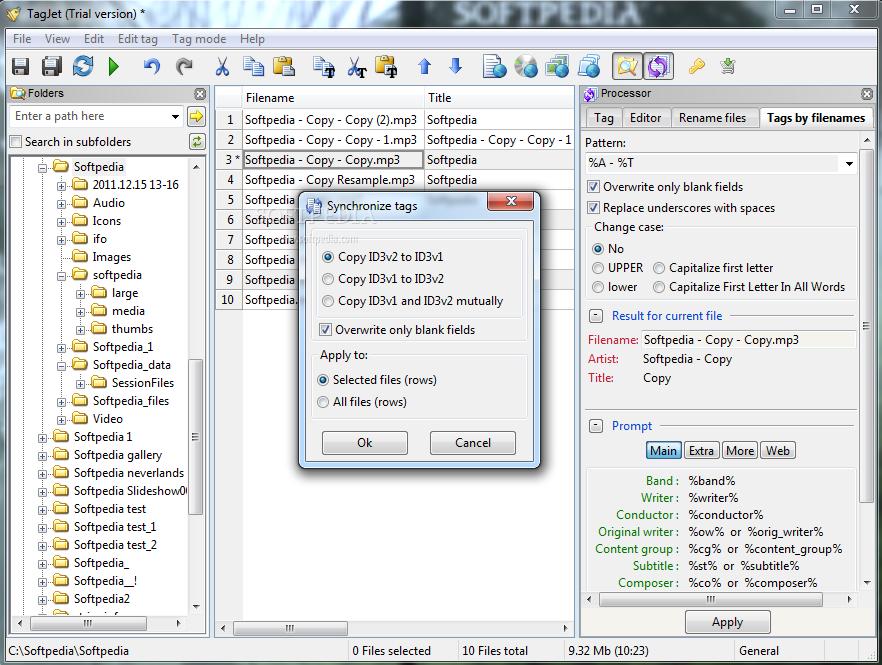This screenshot has width=882, height=665.
Task: Open the File menu
Action: click(22, 39)
